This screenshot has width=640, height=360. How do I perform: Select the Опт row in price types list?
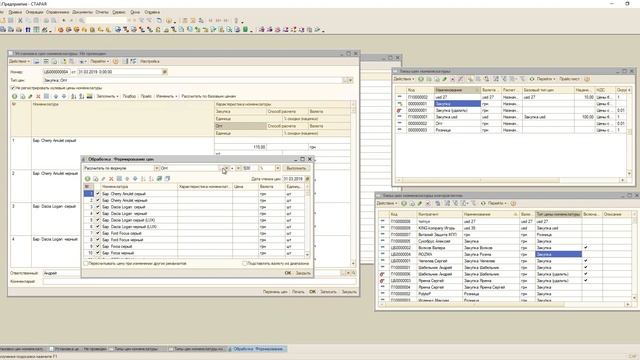512,123
